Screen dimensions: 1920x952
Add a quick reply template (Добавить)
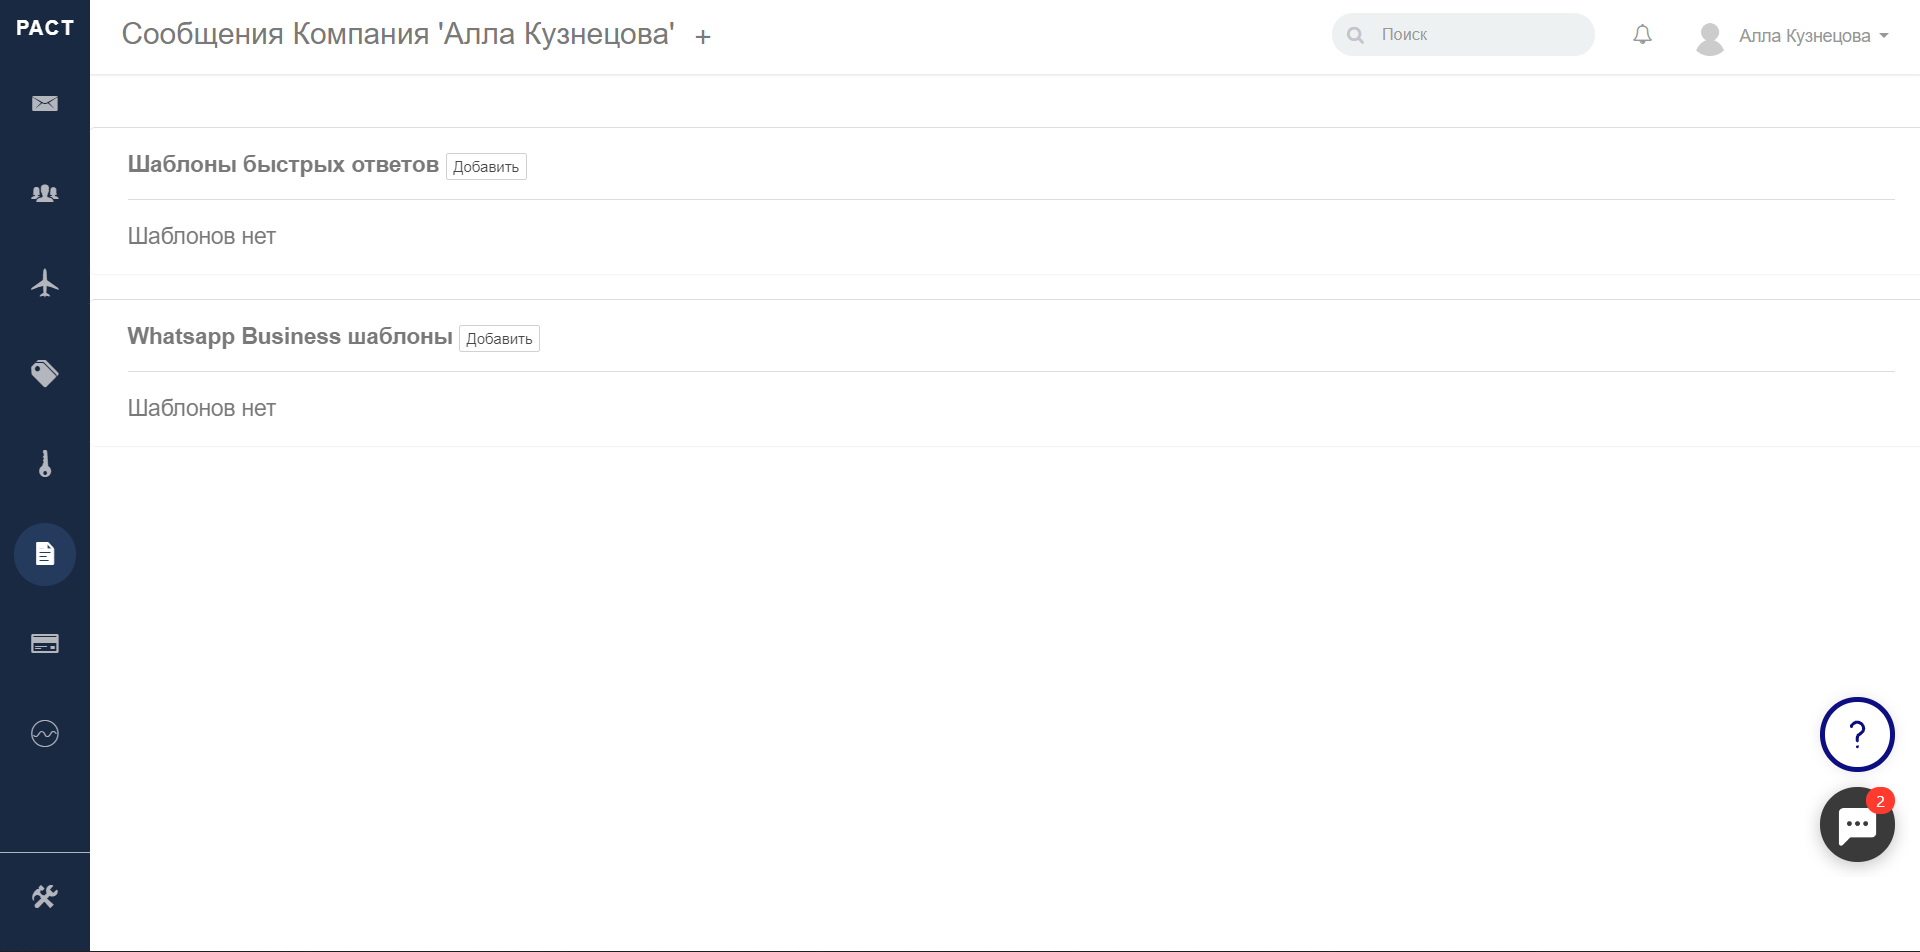pos(486,167)
